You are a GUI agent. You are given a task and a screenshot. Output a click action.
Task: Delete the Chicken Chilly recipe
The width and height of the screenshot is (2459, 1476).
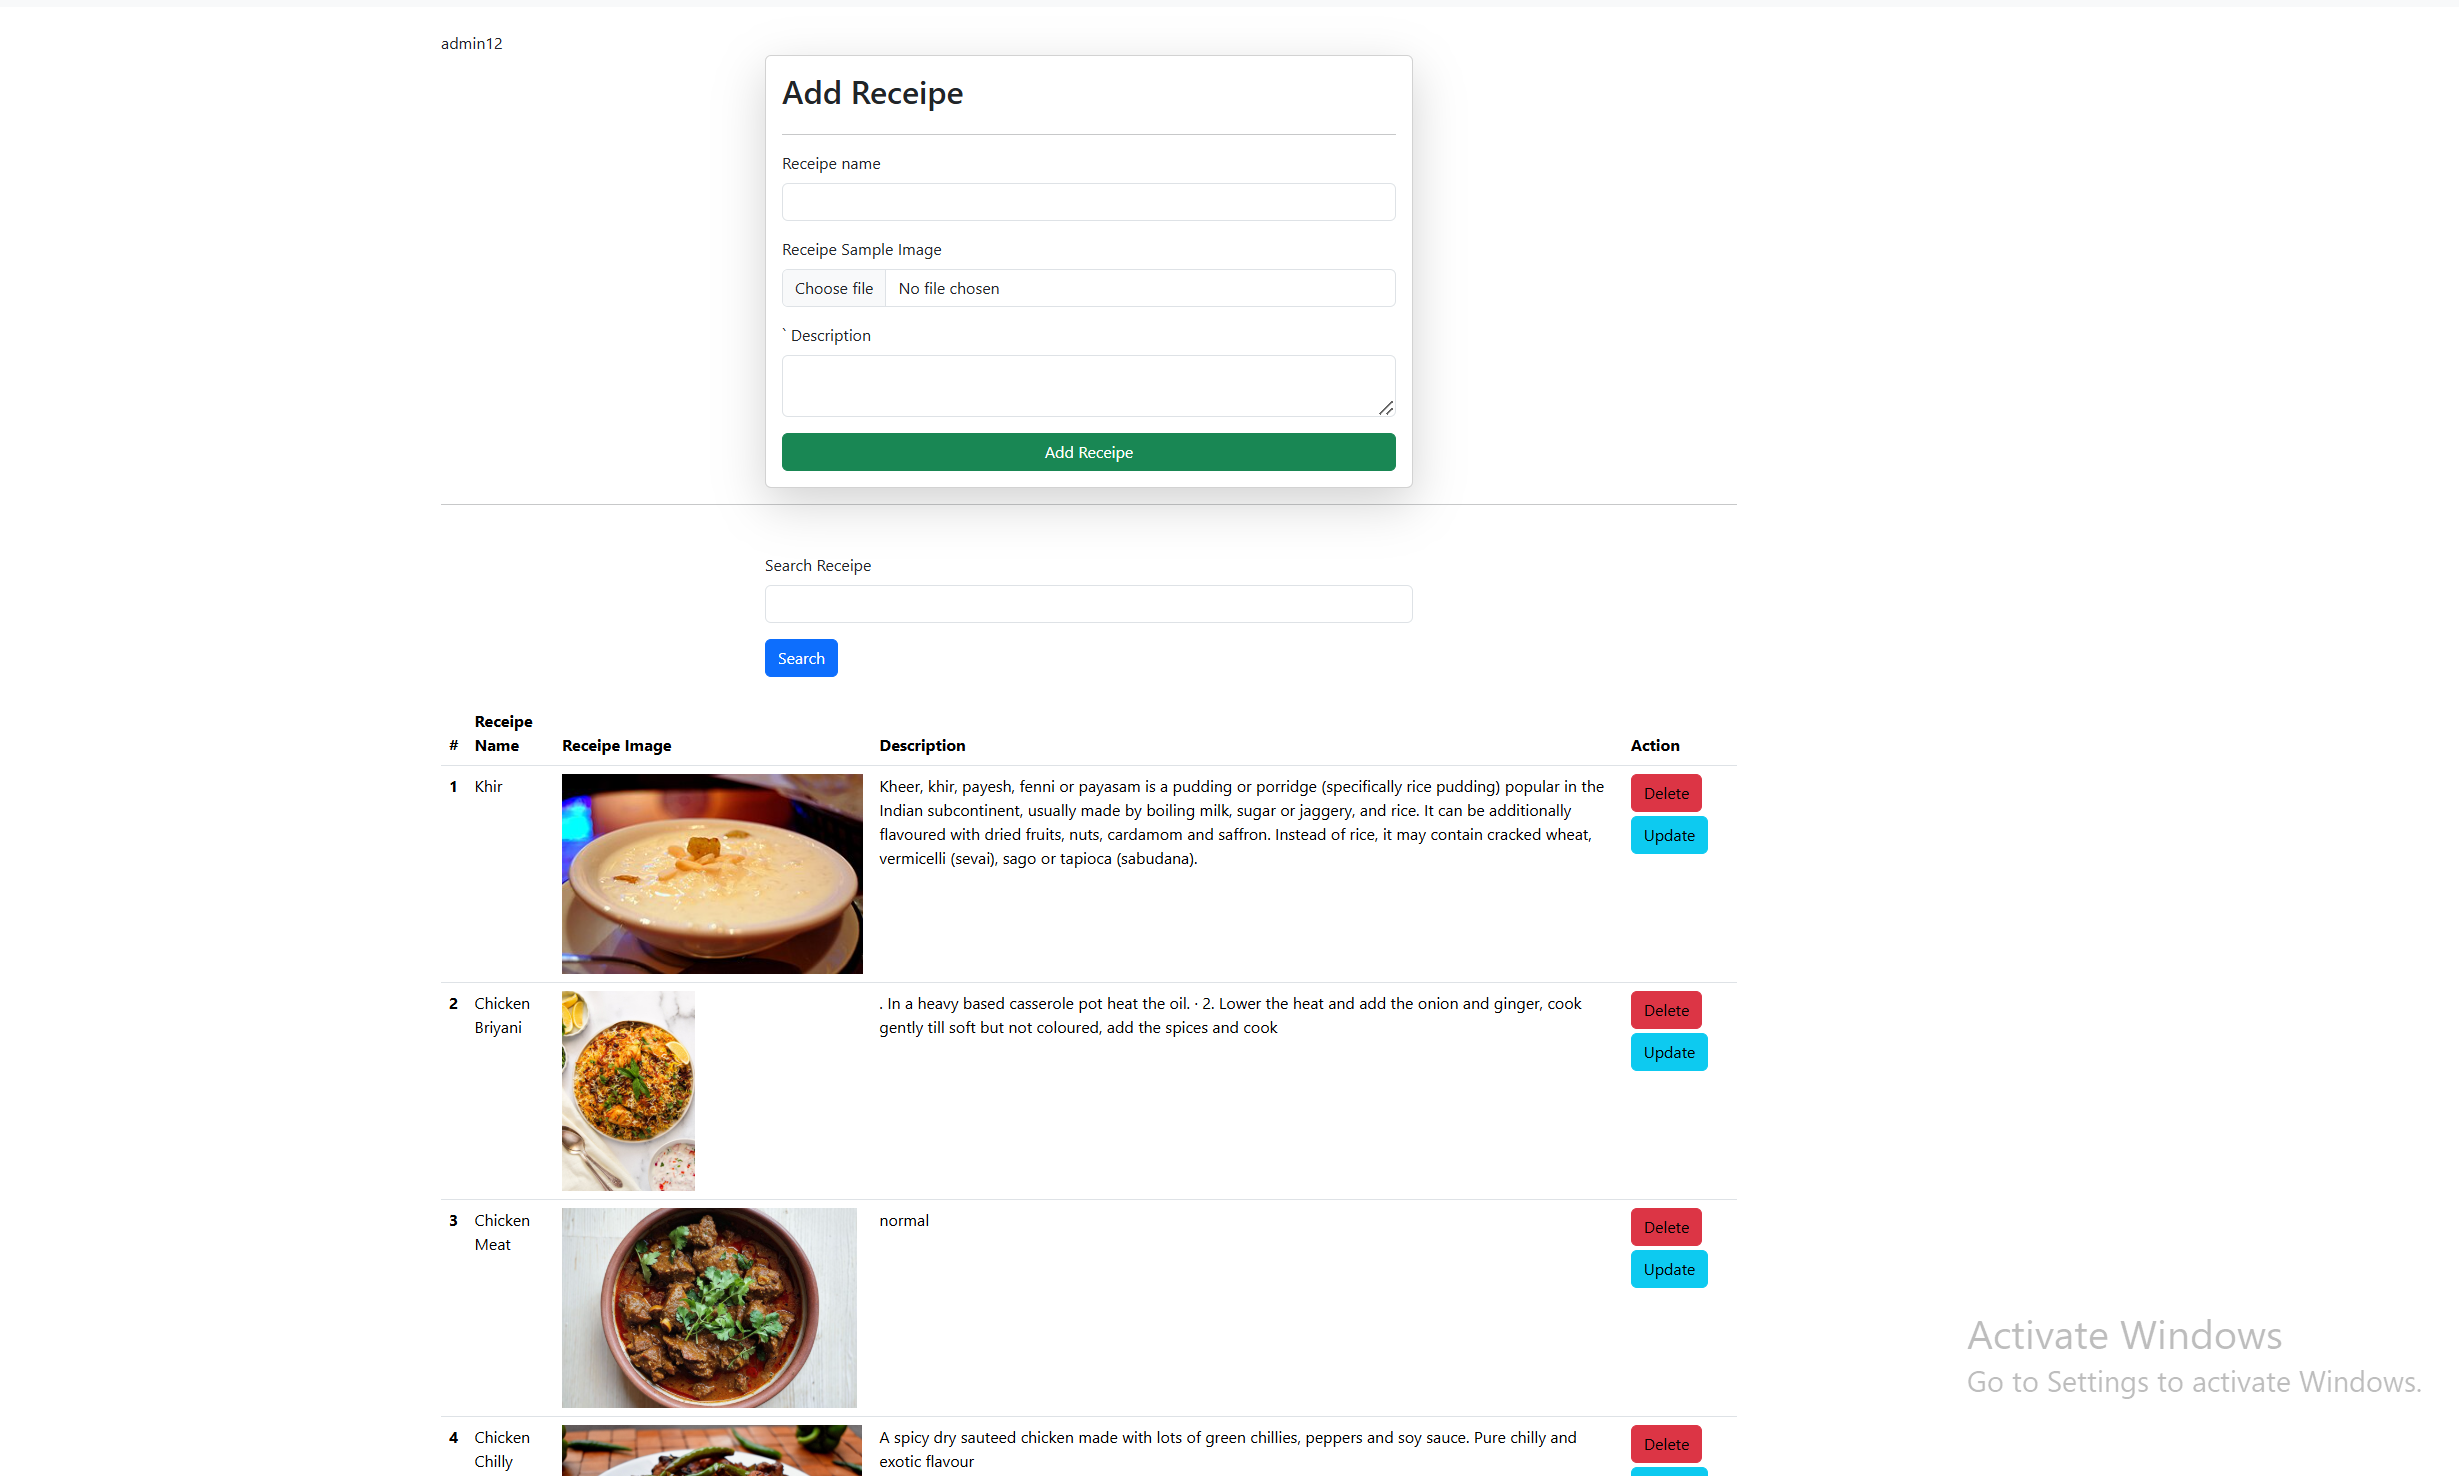(x=1665, y=1444)
